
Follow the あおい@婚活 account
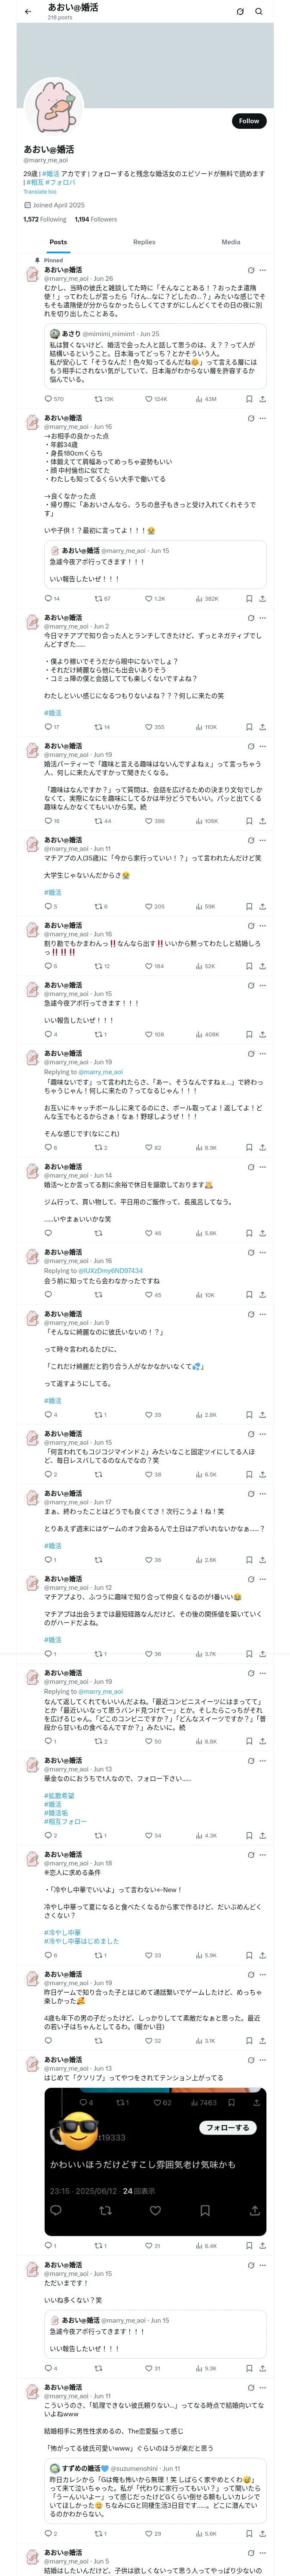coord(249,121)
